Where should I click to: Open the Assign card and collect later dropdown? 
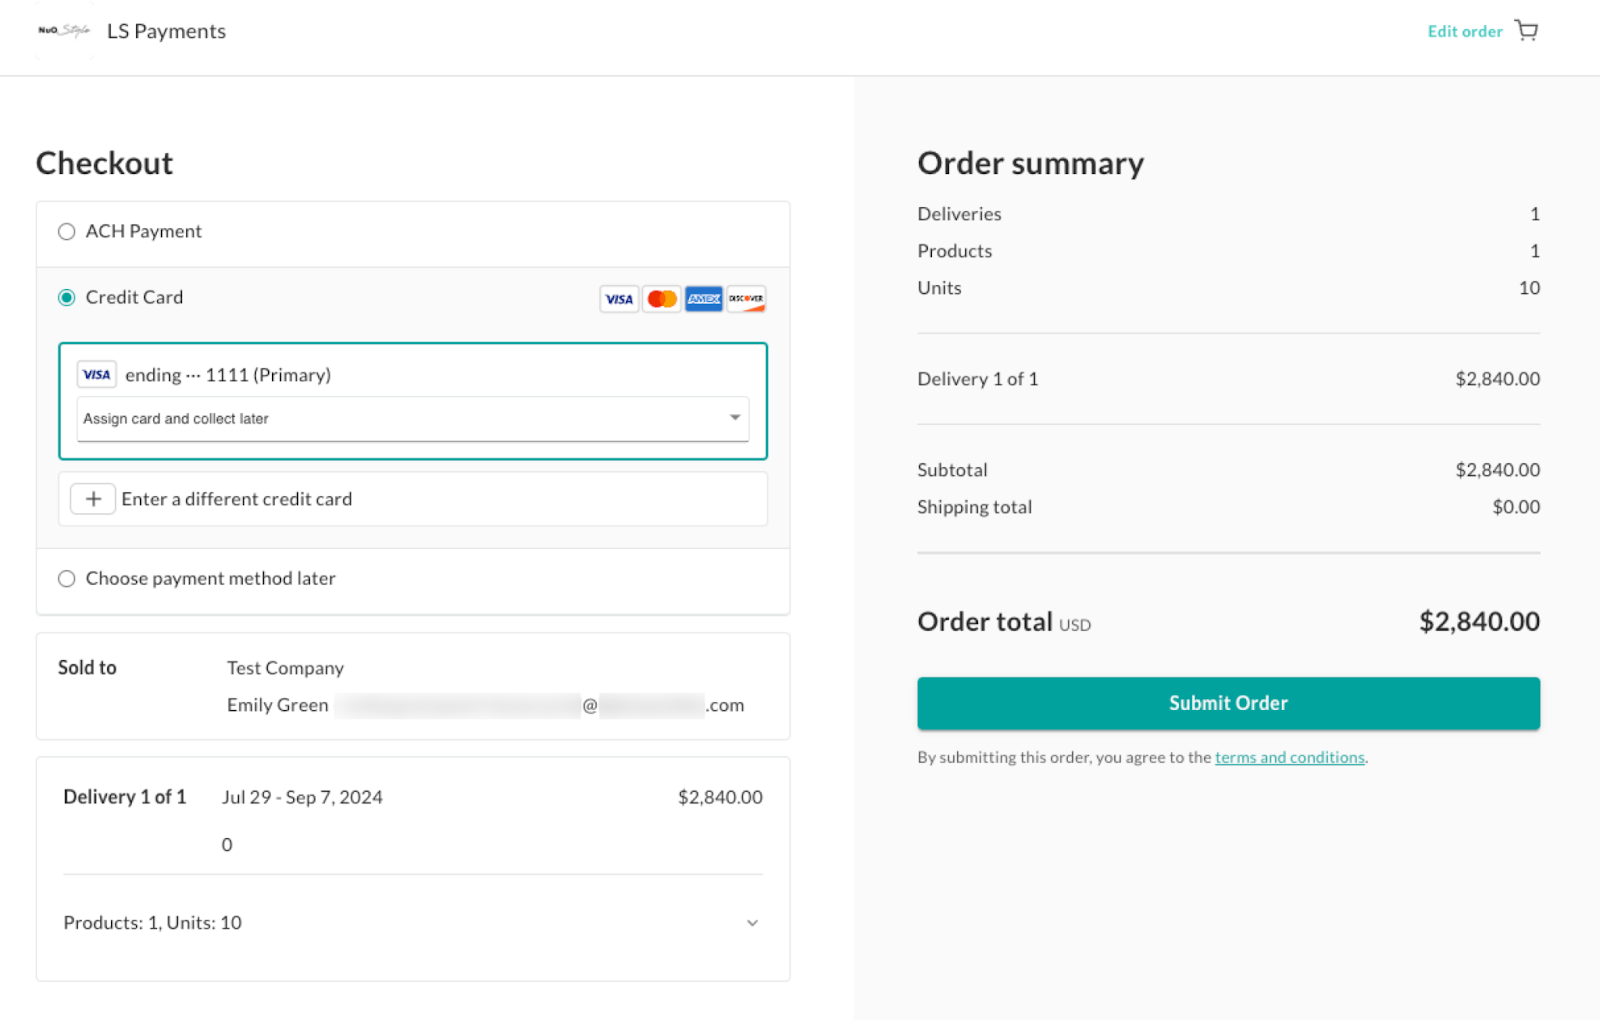point(413,419)
